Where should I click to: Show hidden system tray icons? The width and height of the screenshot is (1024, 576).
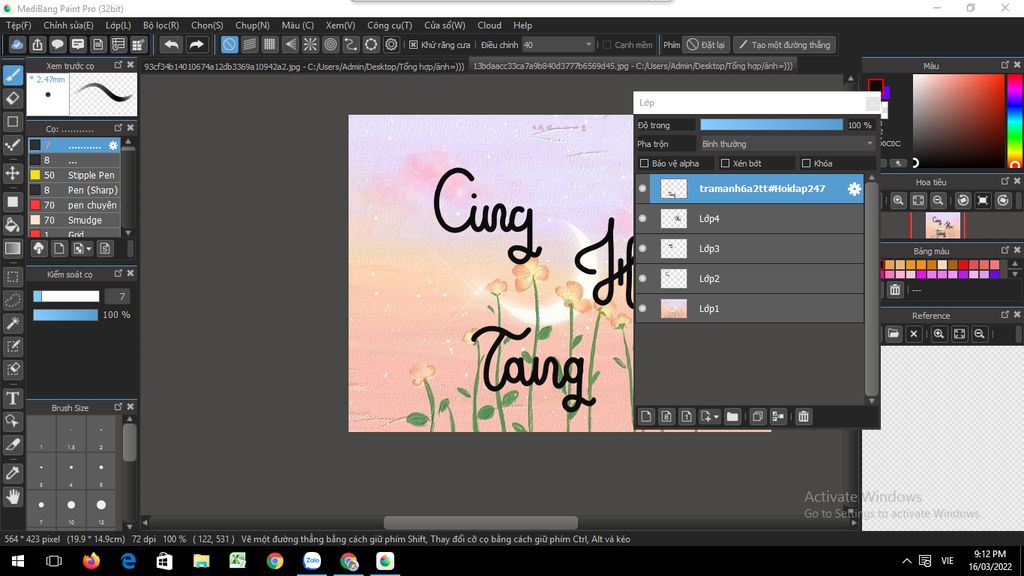pos(906,561)
